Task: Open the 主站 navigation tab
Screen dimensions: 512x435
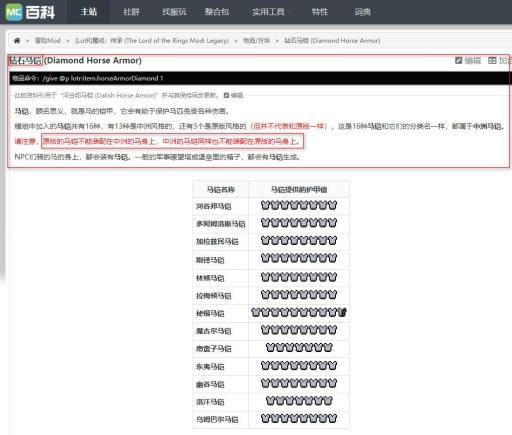Action: [x=89, y=12]
